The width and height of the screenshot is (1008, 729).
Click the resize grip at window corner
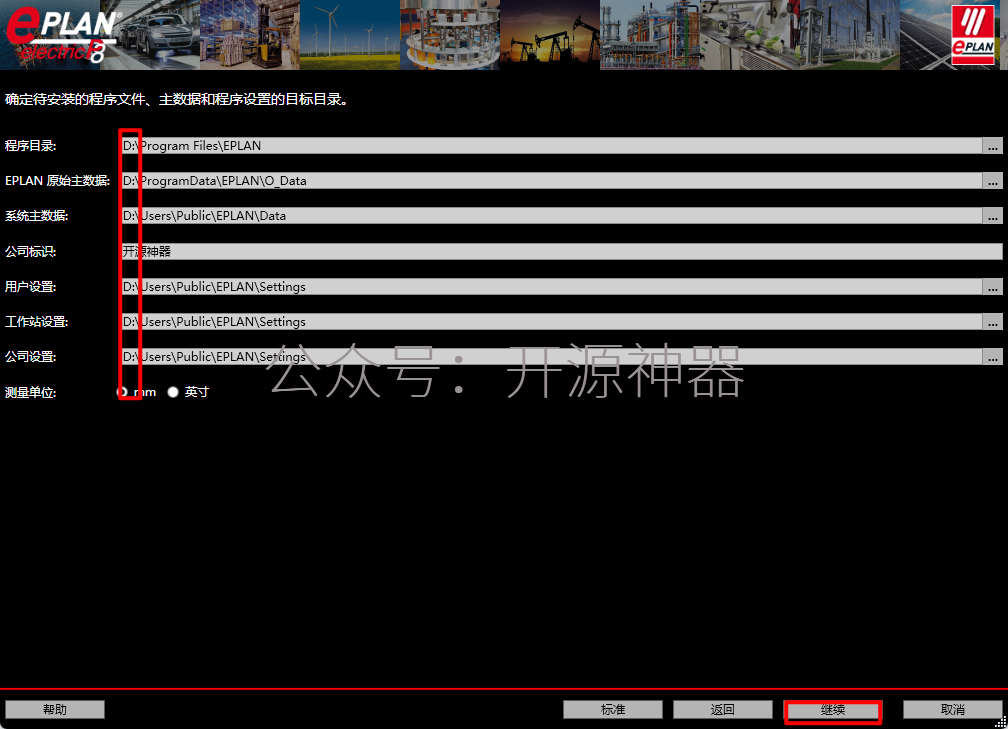coord(1002,723)
